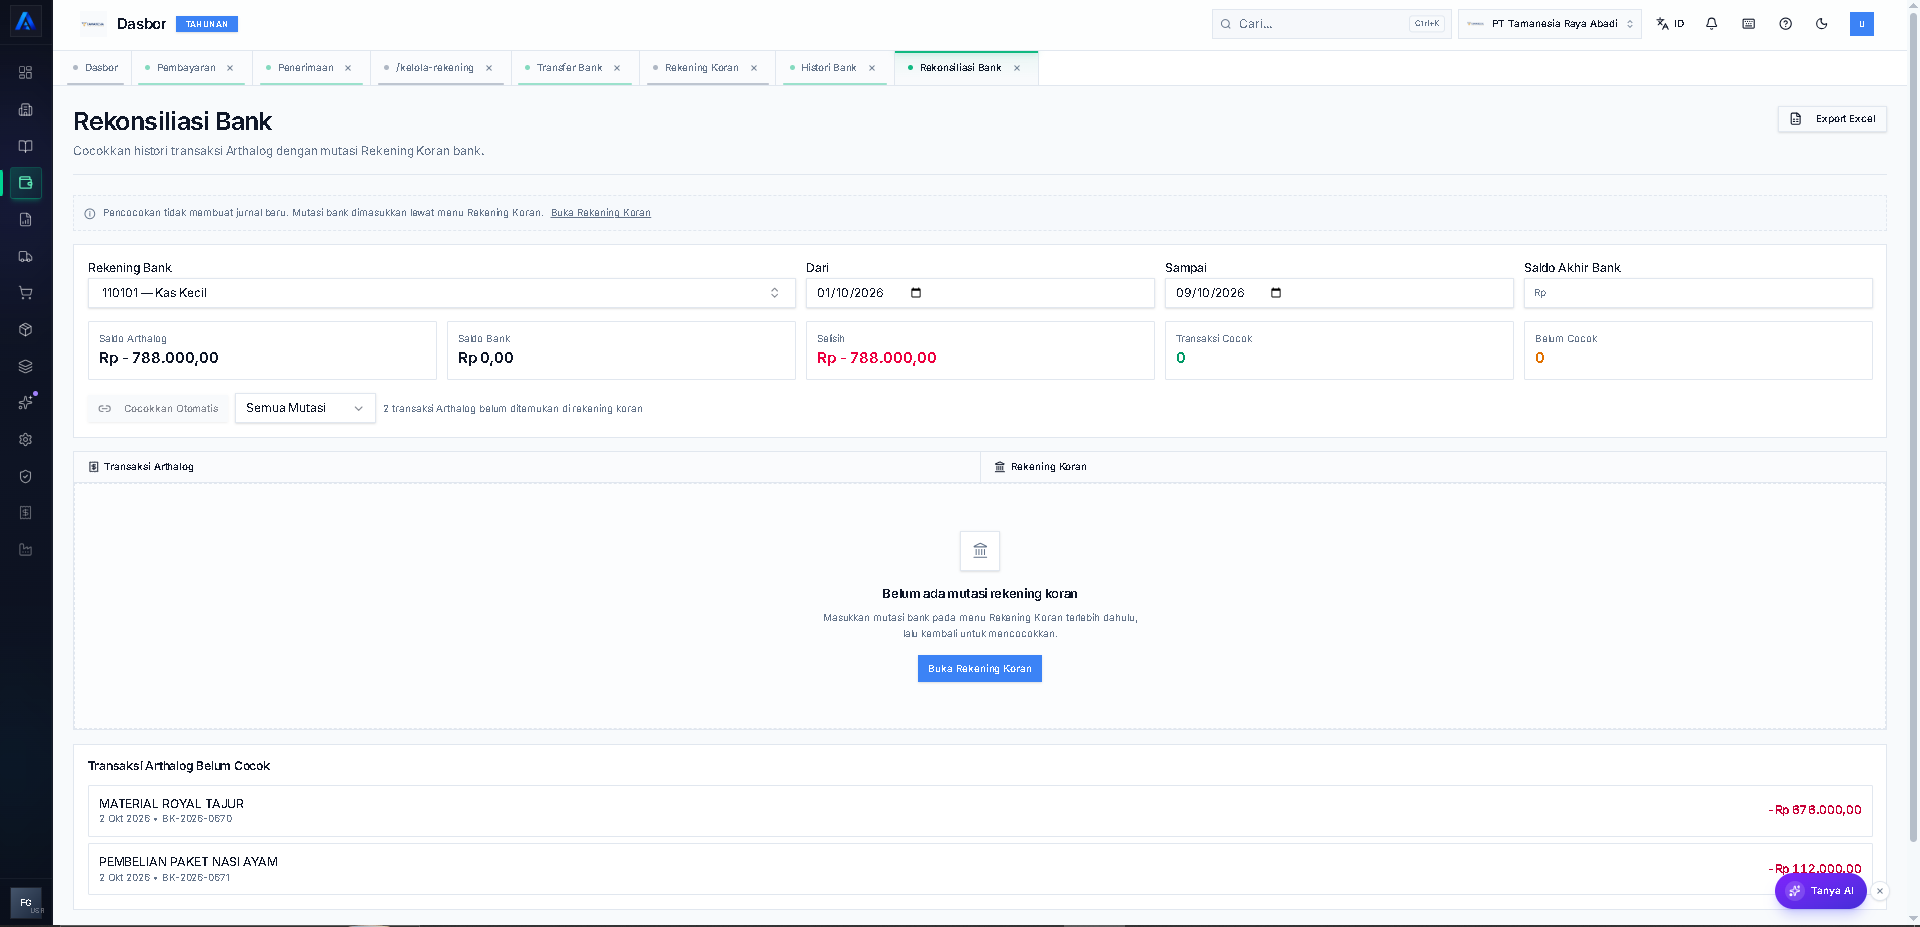Focus the Saldo Akhir Bank input

1698,293
